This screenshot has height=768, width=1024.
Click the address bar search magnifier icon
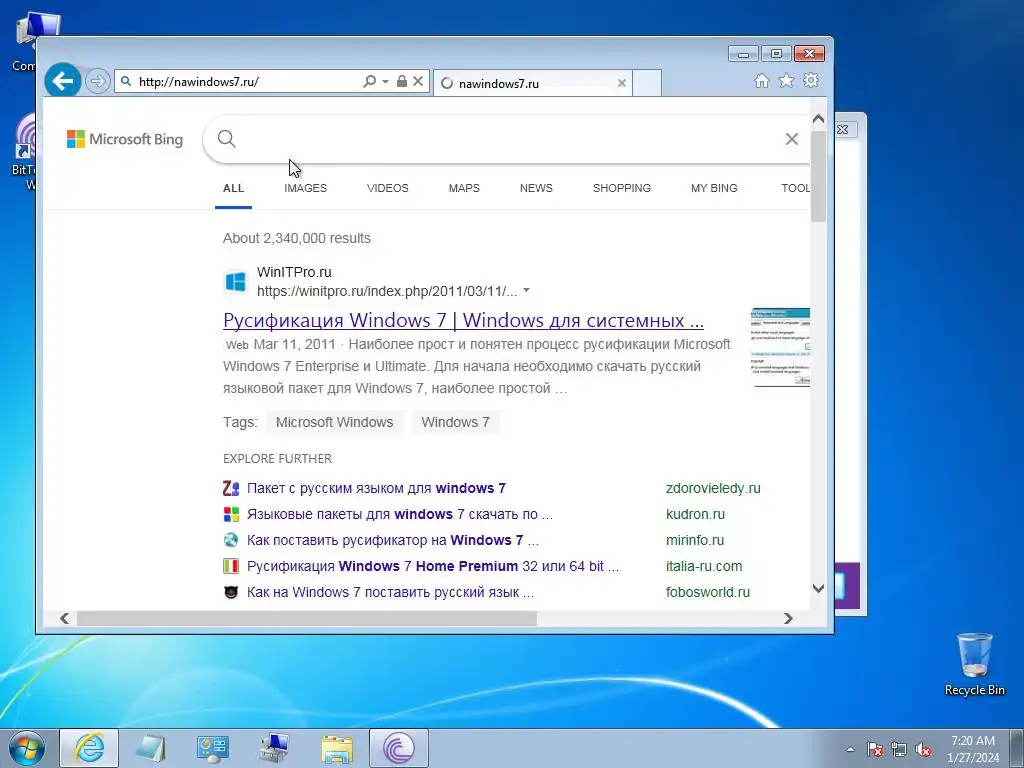[x=370, y=82]
